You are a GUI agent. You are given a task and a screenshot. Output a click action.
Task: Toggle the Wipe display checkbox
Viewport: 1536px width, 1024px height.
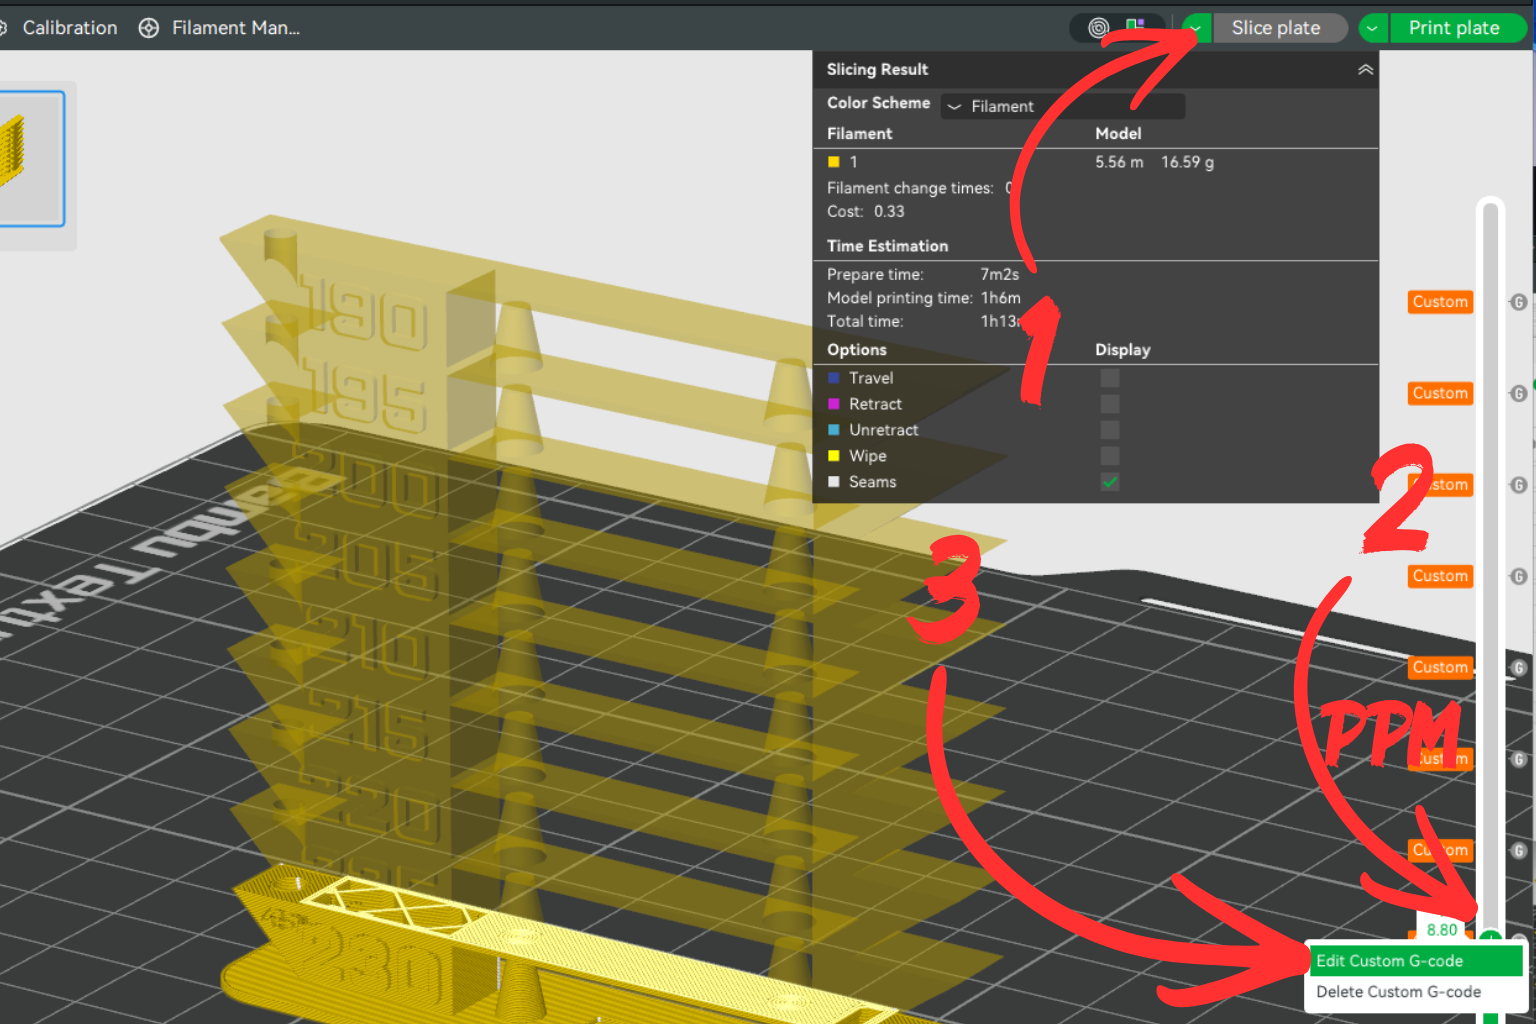(1110, 456)
